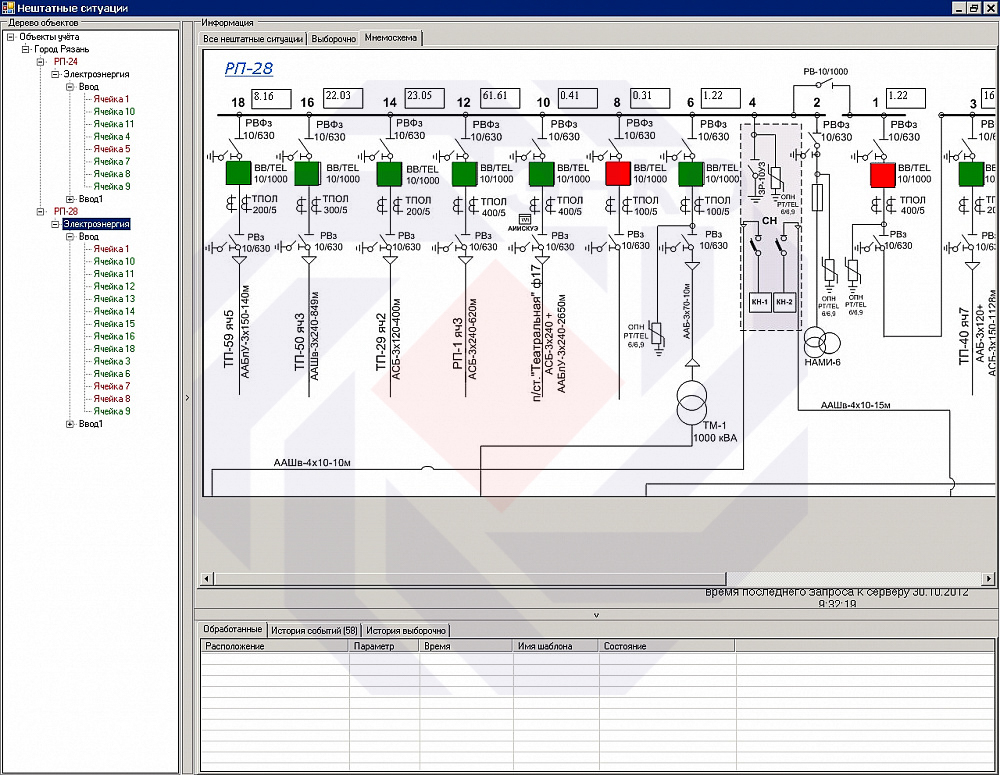This screenshot has height=775, width=1000.
Task: Click the 61.61 value box of cell 12
Action: tap(500, 98)
